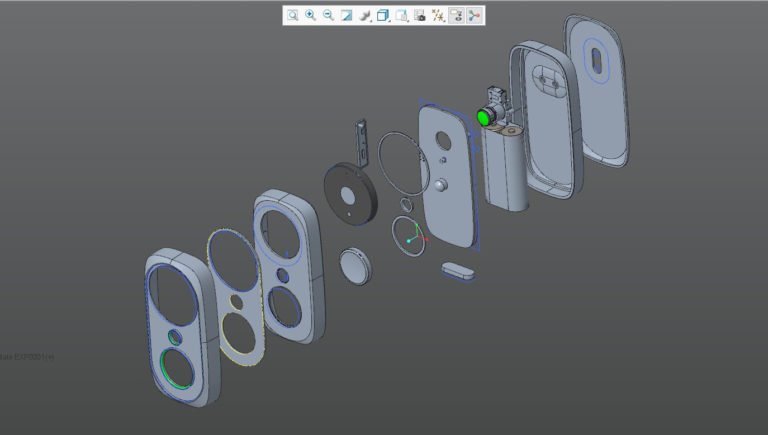
Task: Click the coordinate system triad
Action: click(x=410, y=240)
